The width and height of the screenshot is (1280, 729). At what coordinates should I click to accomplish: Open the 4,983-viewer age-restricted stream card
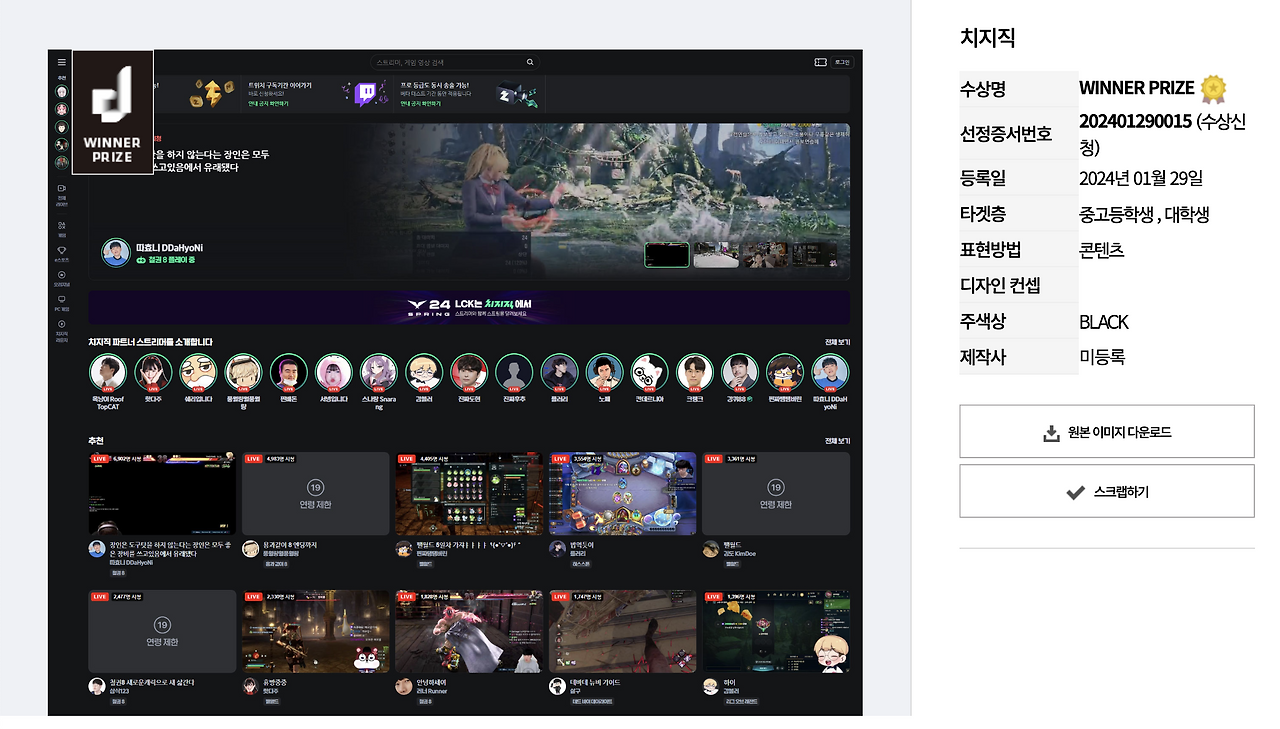pyautogui.click(x=315, y=493)
